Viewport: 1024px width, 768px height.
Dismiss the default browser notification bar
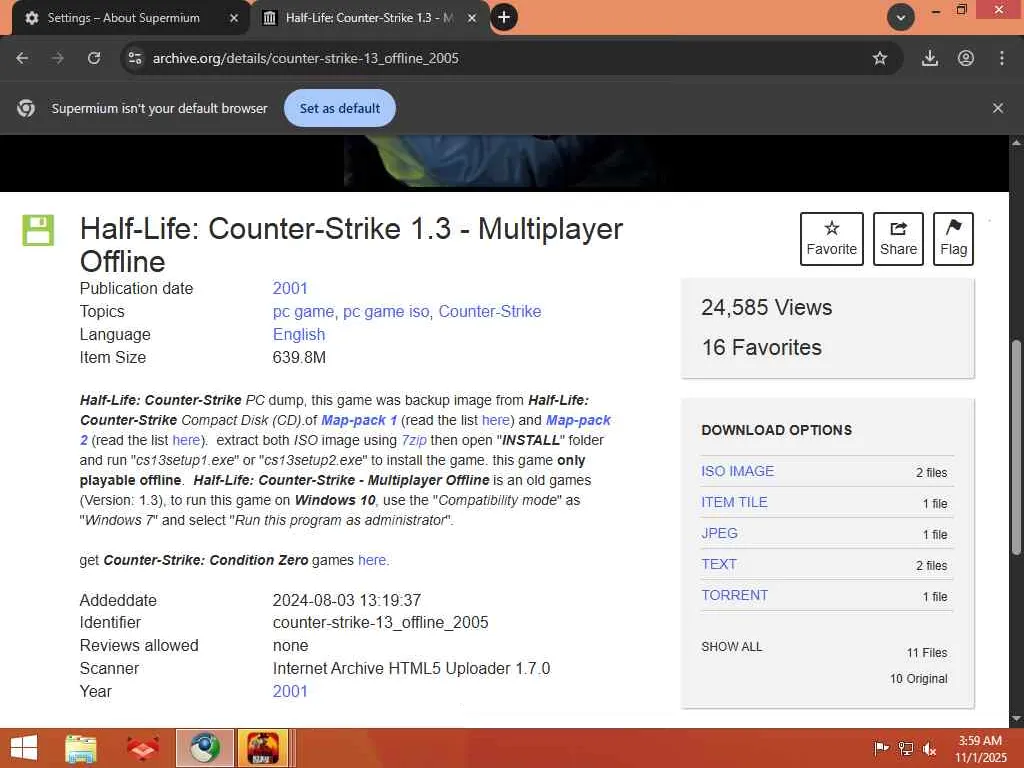click(x=998, y=108)
